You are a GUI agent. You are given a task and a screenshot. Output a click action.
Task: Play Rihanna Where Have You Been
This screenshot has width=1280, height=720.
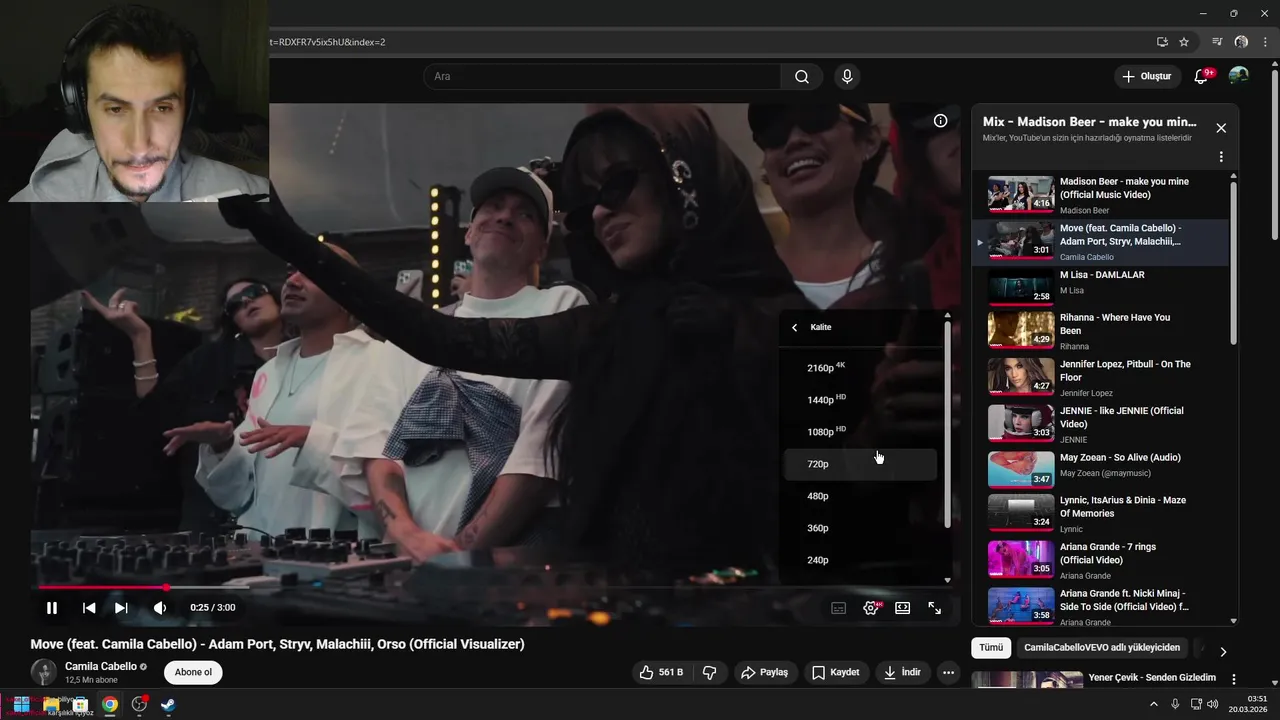[x=1100, y=330]
